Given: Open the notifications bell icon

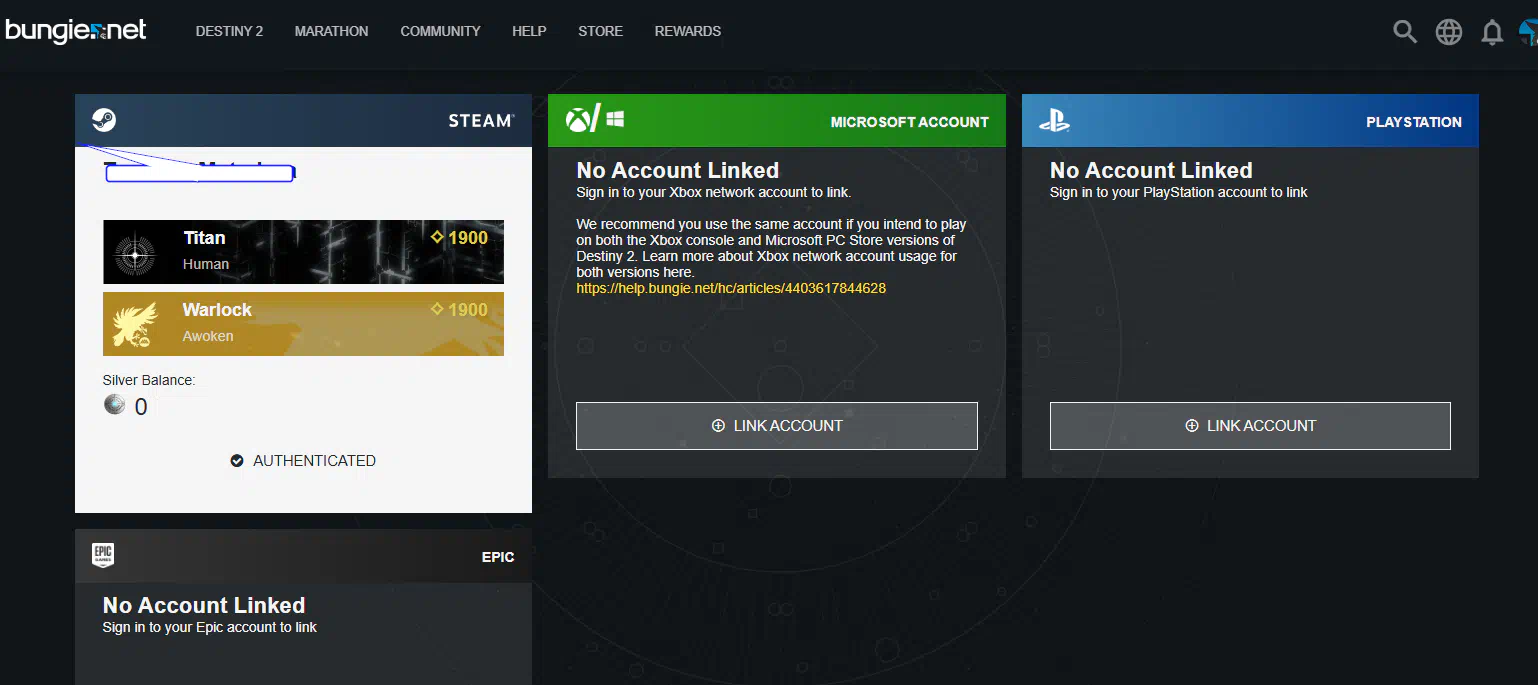Looking at the screenshot, I should [x=1492, y=33].
